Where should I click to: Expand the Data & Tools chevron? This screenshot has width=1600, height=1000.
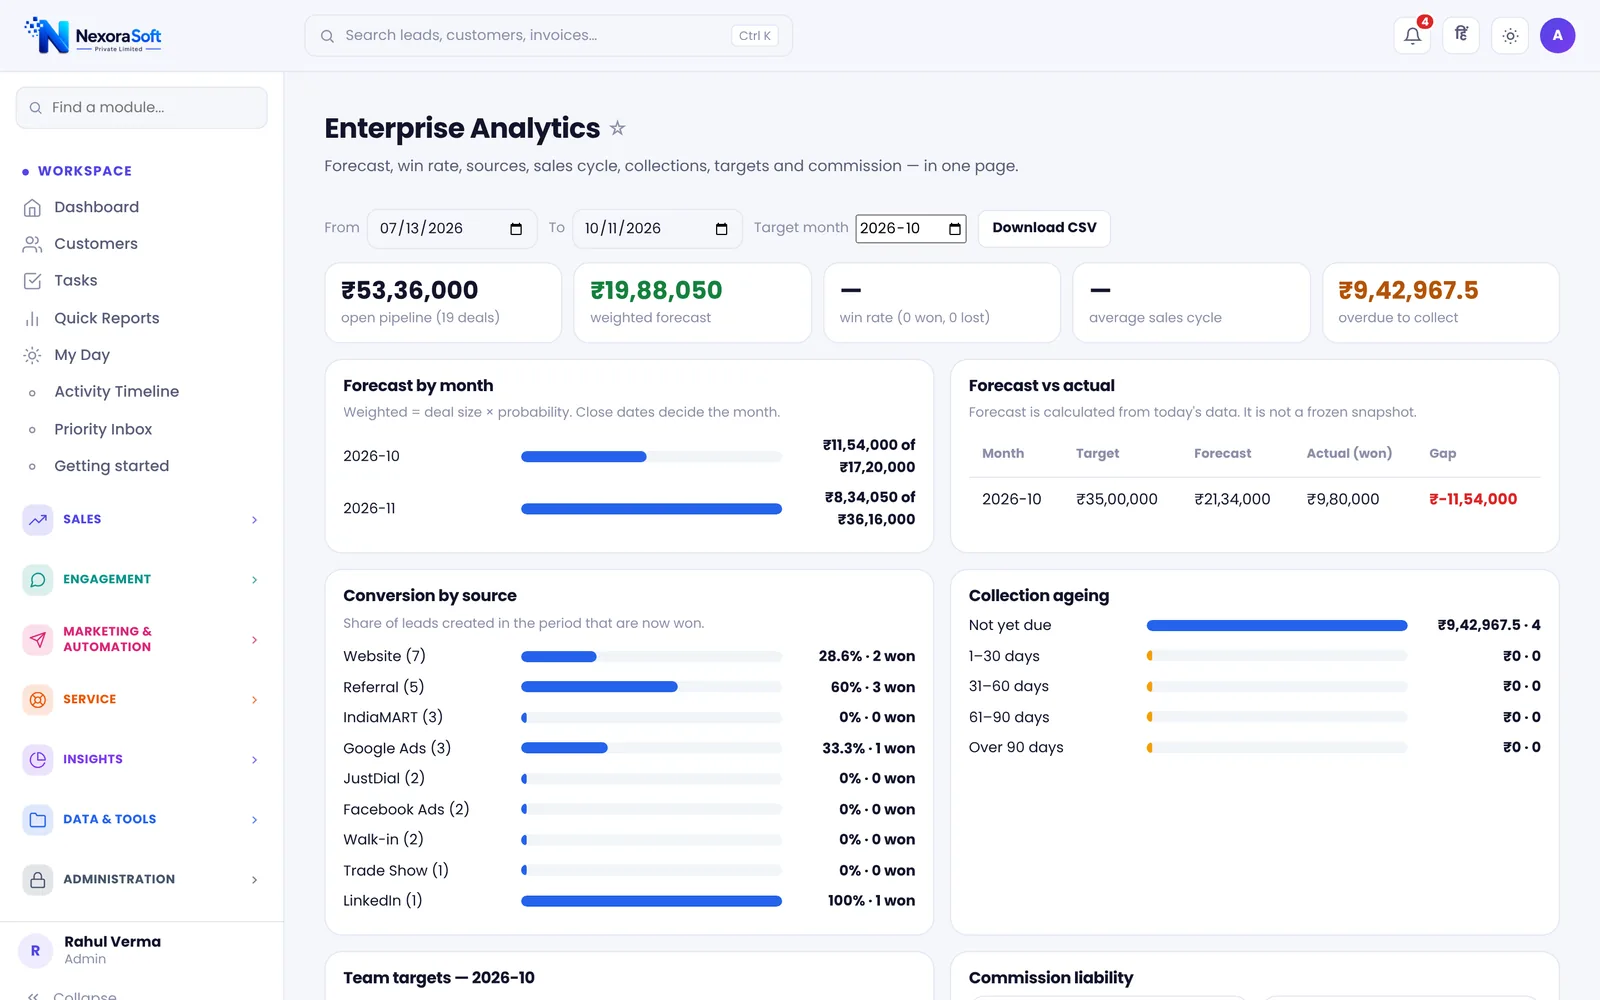[x=255, y=820]
